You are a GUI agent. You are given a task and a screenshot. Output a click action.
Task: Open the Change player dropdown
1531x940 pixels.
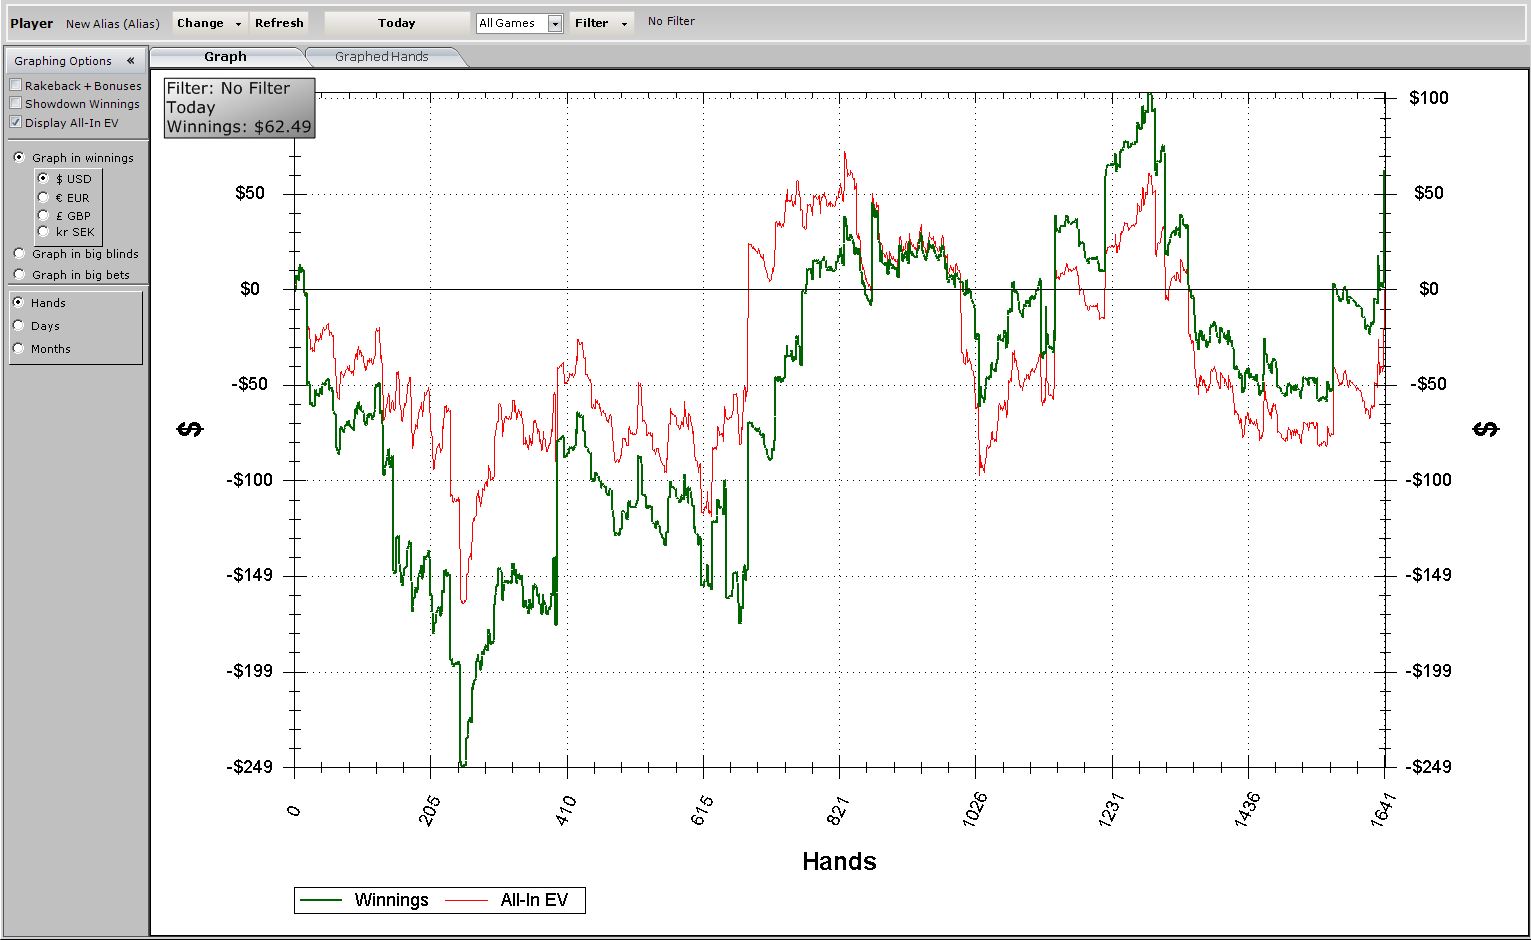209,23
